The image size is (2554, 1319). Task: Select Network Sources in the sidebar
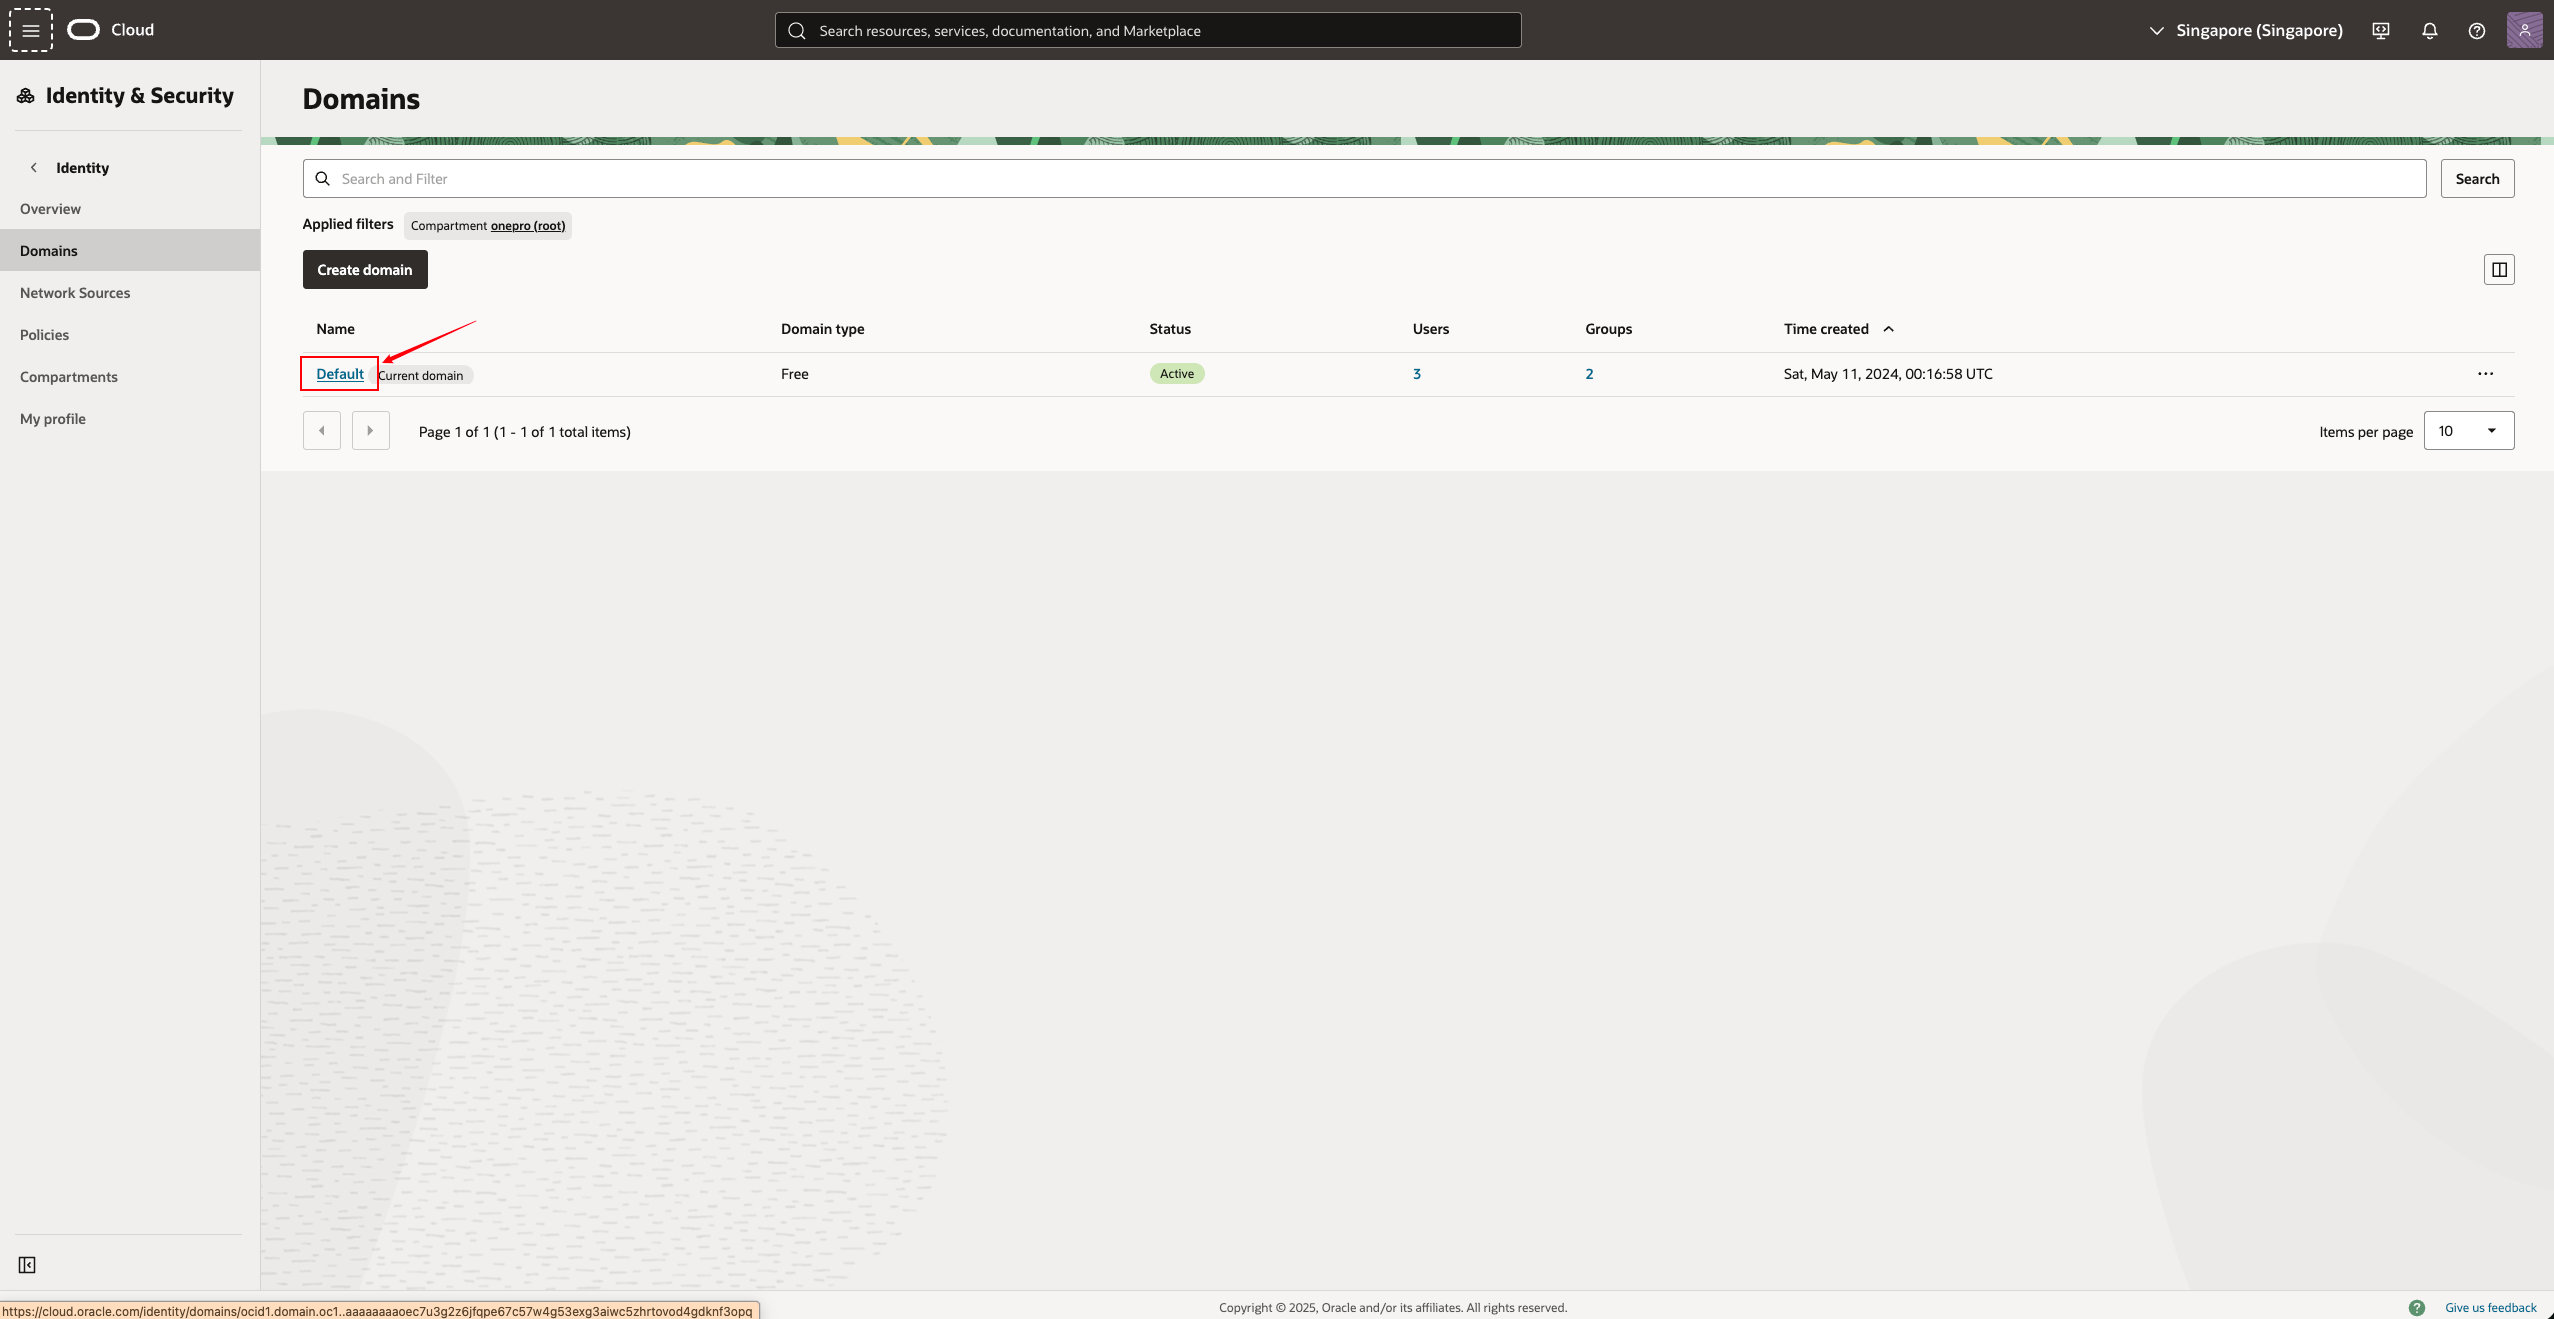75,293
